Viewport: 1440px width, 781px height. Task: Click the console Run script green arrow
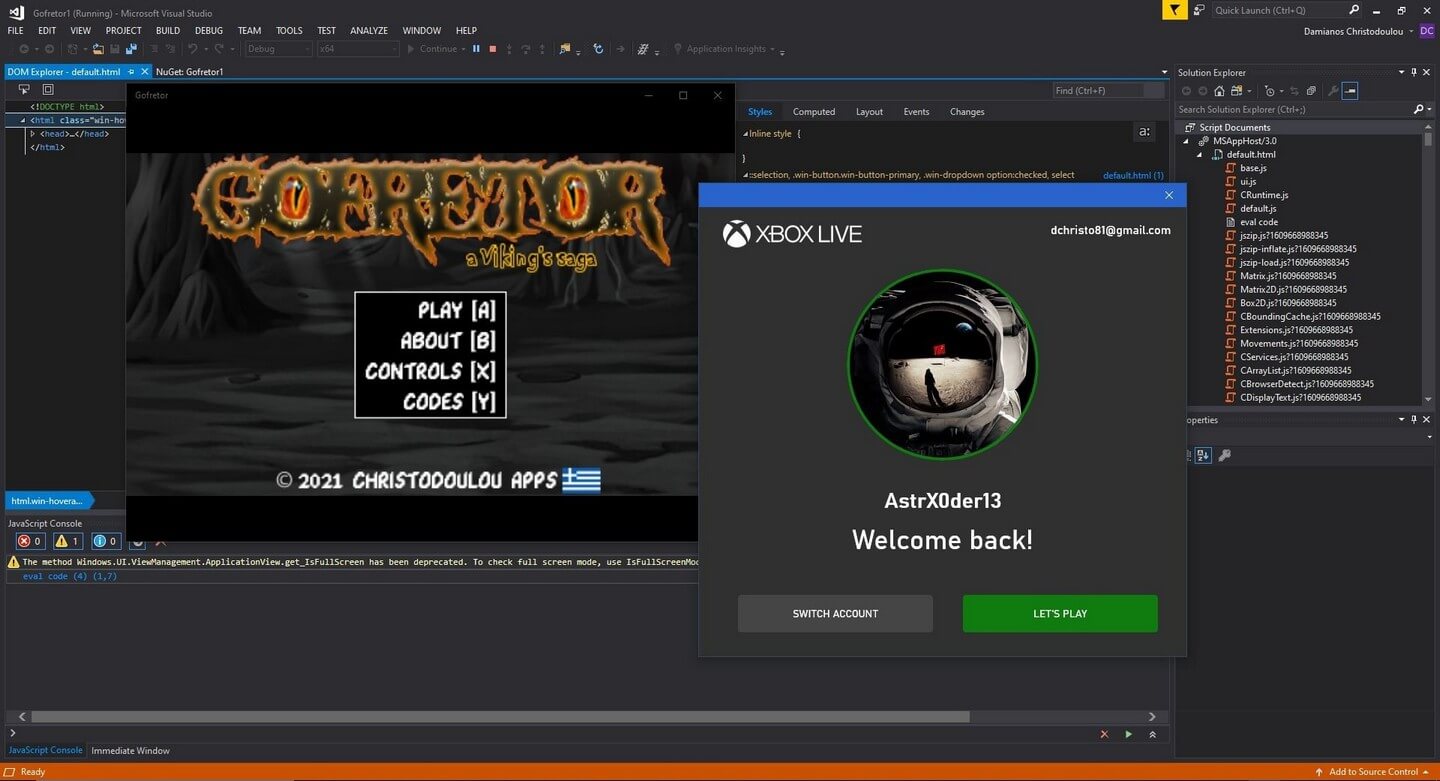click(1128, 734)
